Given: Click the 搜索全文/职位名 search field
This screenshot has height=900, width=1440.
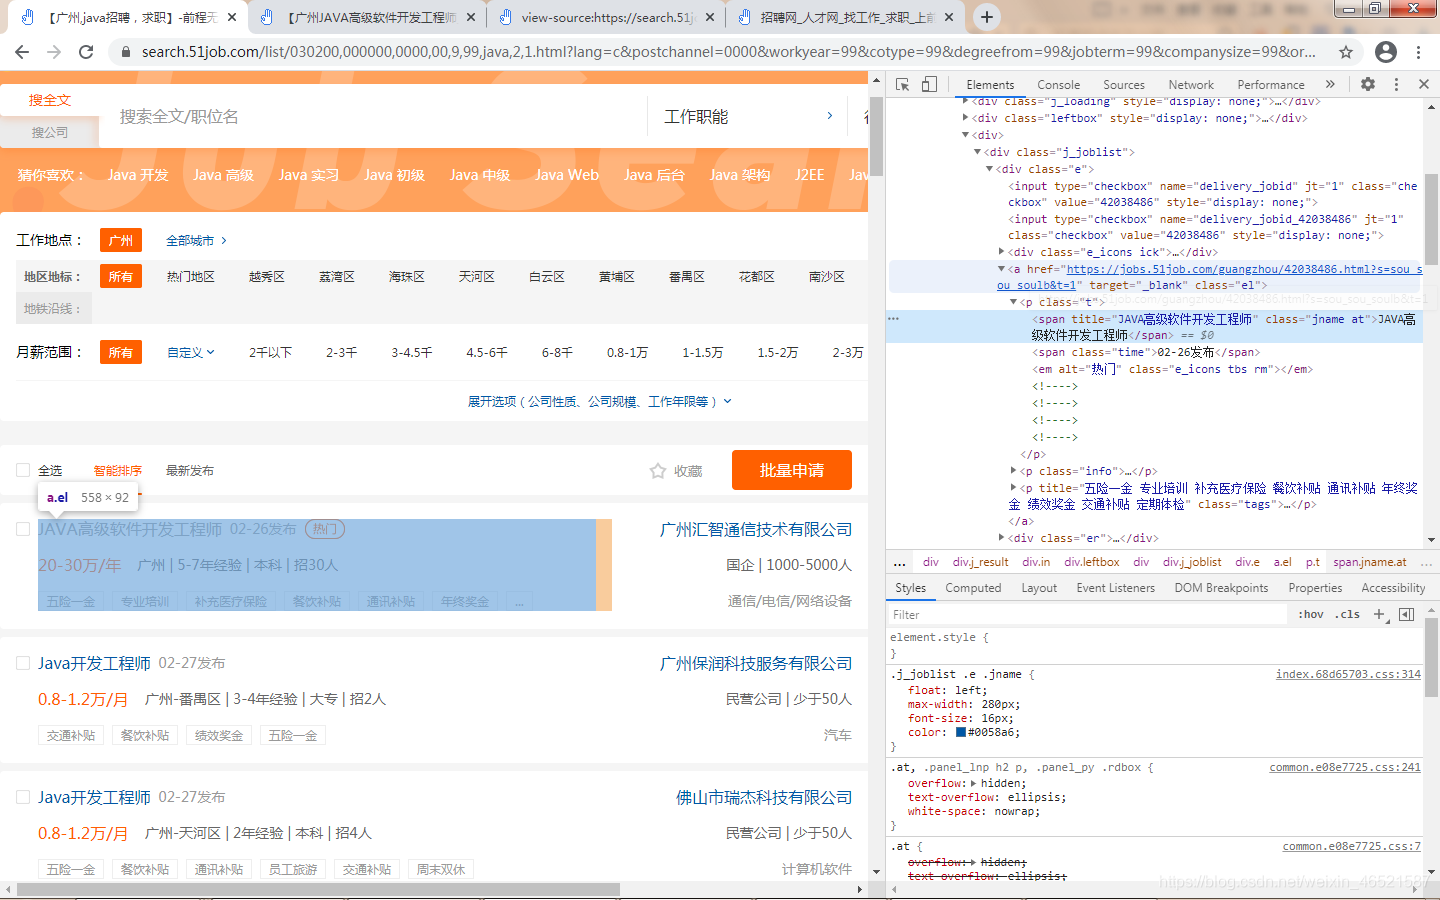Looking at the screenshot, I should pos(375,117).
